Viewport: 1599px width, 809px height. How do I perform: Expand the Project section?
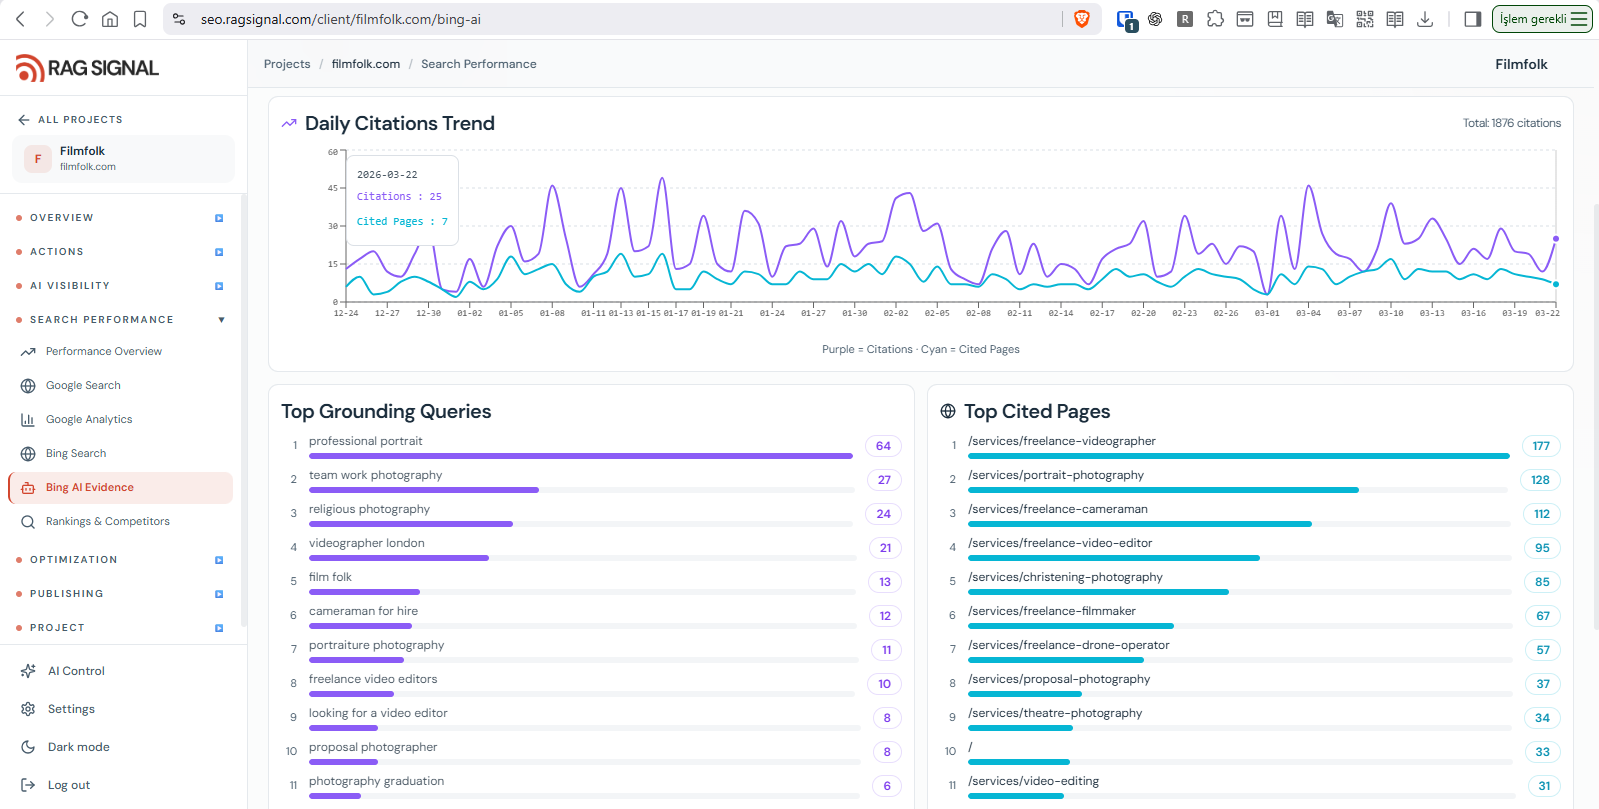pos(120,627)
